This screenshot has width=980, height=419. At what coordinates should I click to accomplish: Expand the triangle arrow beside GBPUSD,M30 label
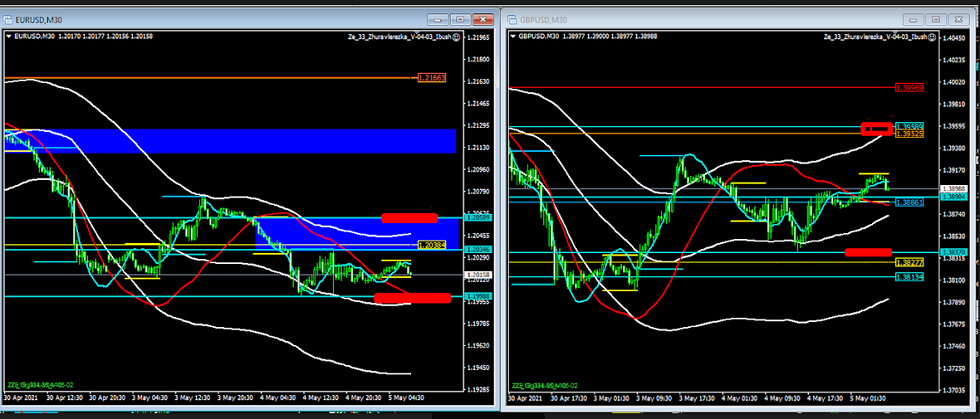pos(513,37)
